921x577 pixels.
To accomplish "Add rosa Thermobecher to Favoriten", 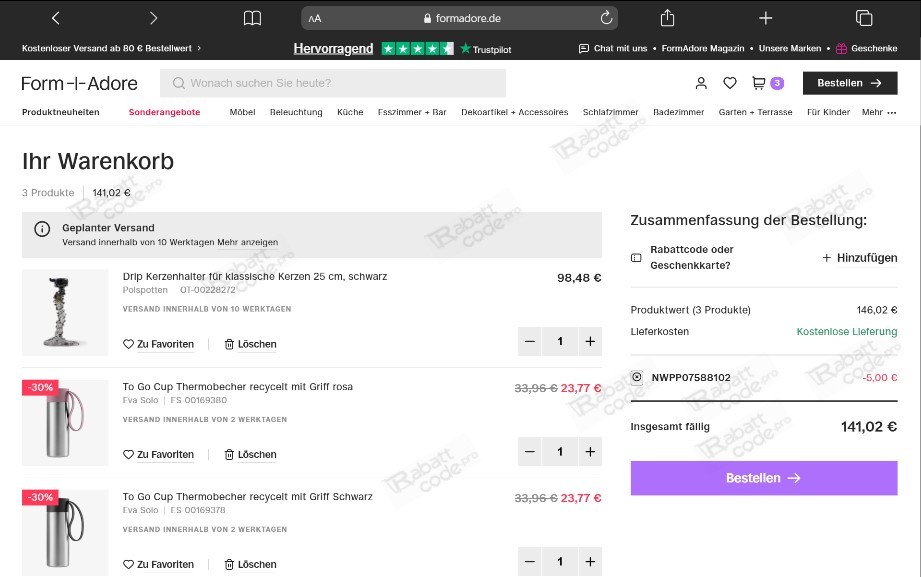I will 158,454.
